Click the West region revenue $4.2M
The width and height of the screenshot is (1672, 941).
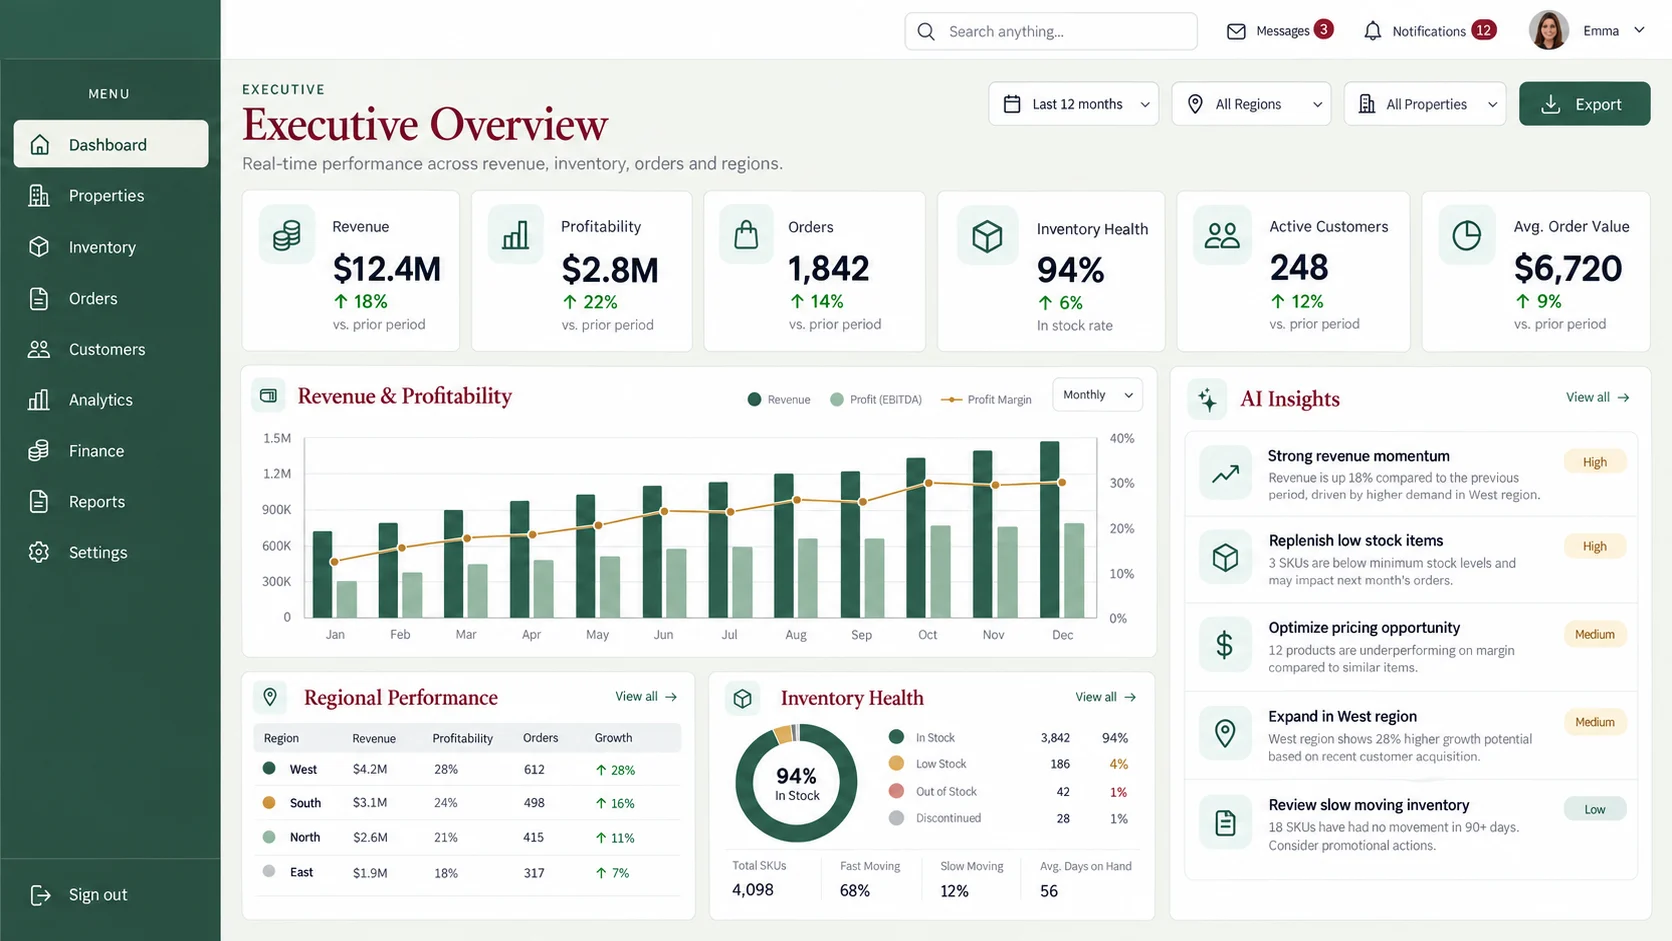pyautogui.click(x=370, y=769)
